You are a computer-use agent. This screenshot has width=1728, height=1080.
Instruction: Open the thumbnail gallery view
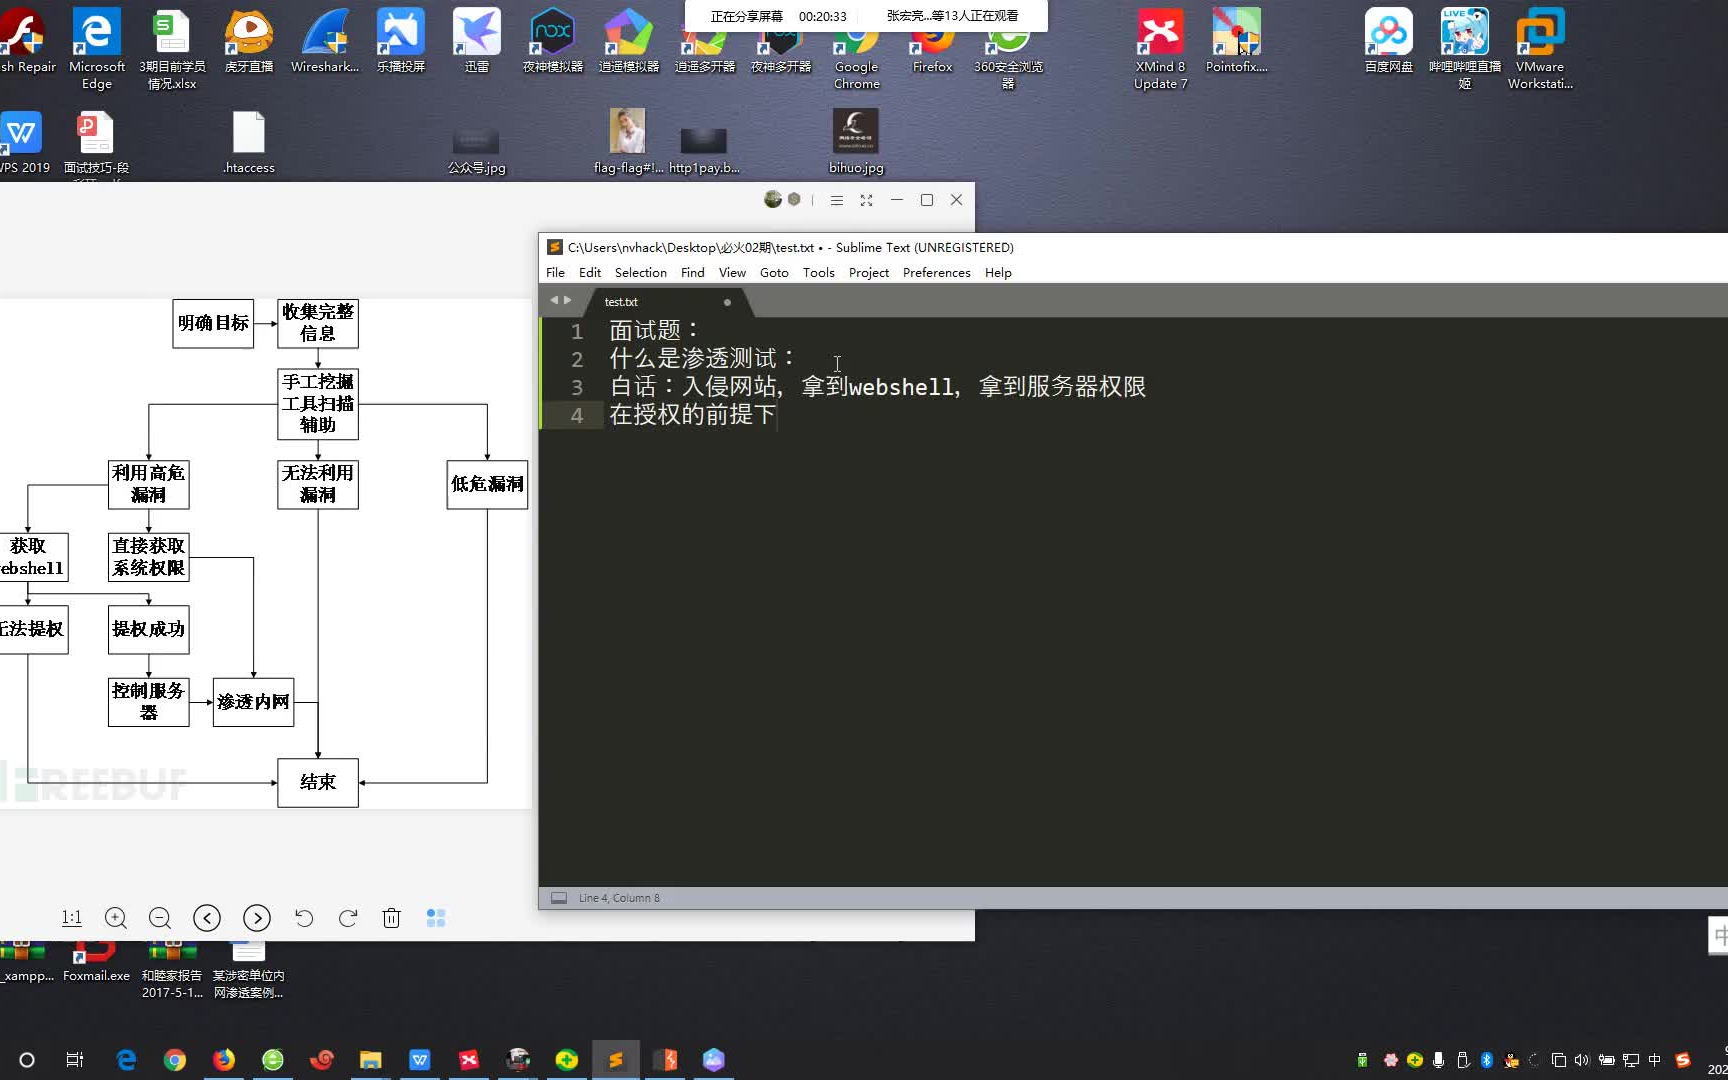click(x=435, y=918)
